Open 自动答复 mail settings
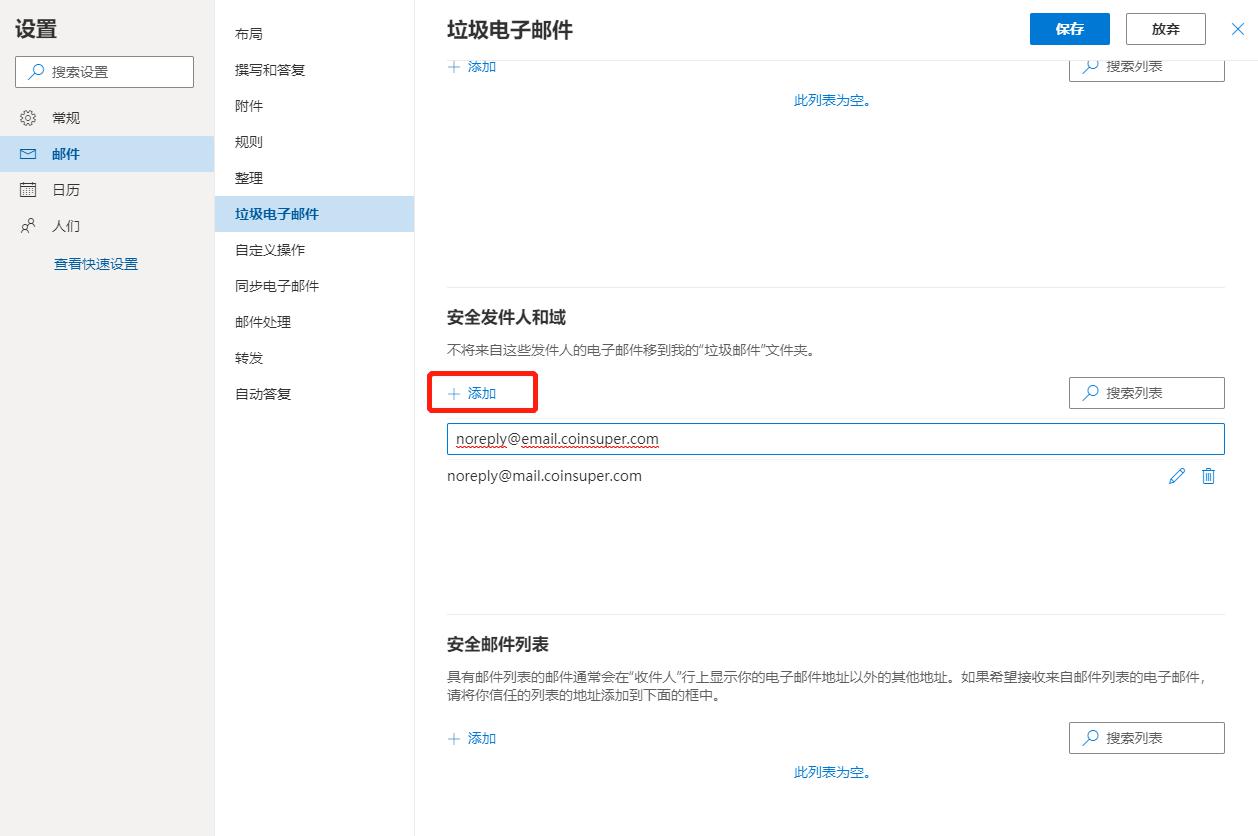The height and width of the screenshot is (836, 1258). coord(314,394)
